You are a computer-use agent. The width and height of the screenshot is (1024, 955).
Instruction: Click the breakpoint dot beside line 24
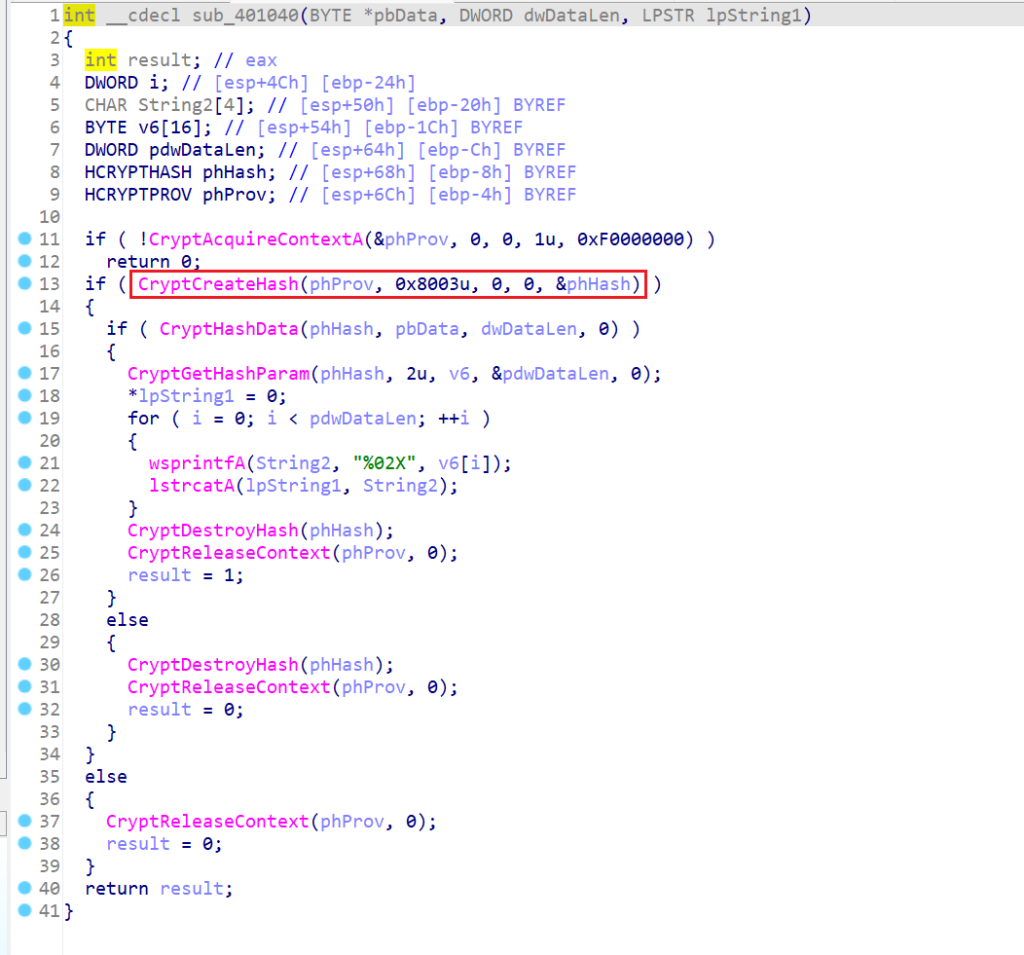pyautogui.click(x=25, y=530)
